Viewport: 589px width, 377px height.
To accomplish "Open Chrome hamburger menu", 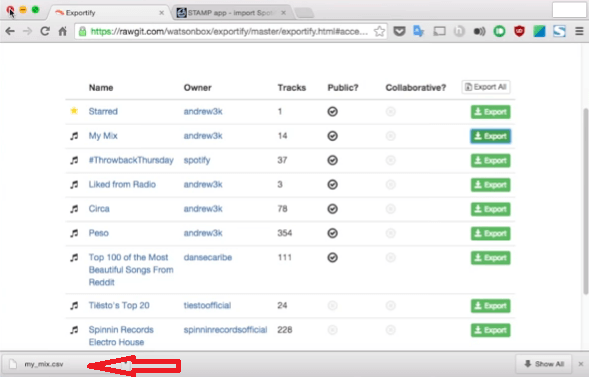I will click(579, 31).
